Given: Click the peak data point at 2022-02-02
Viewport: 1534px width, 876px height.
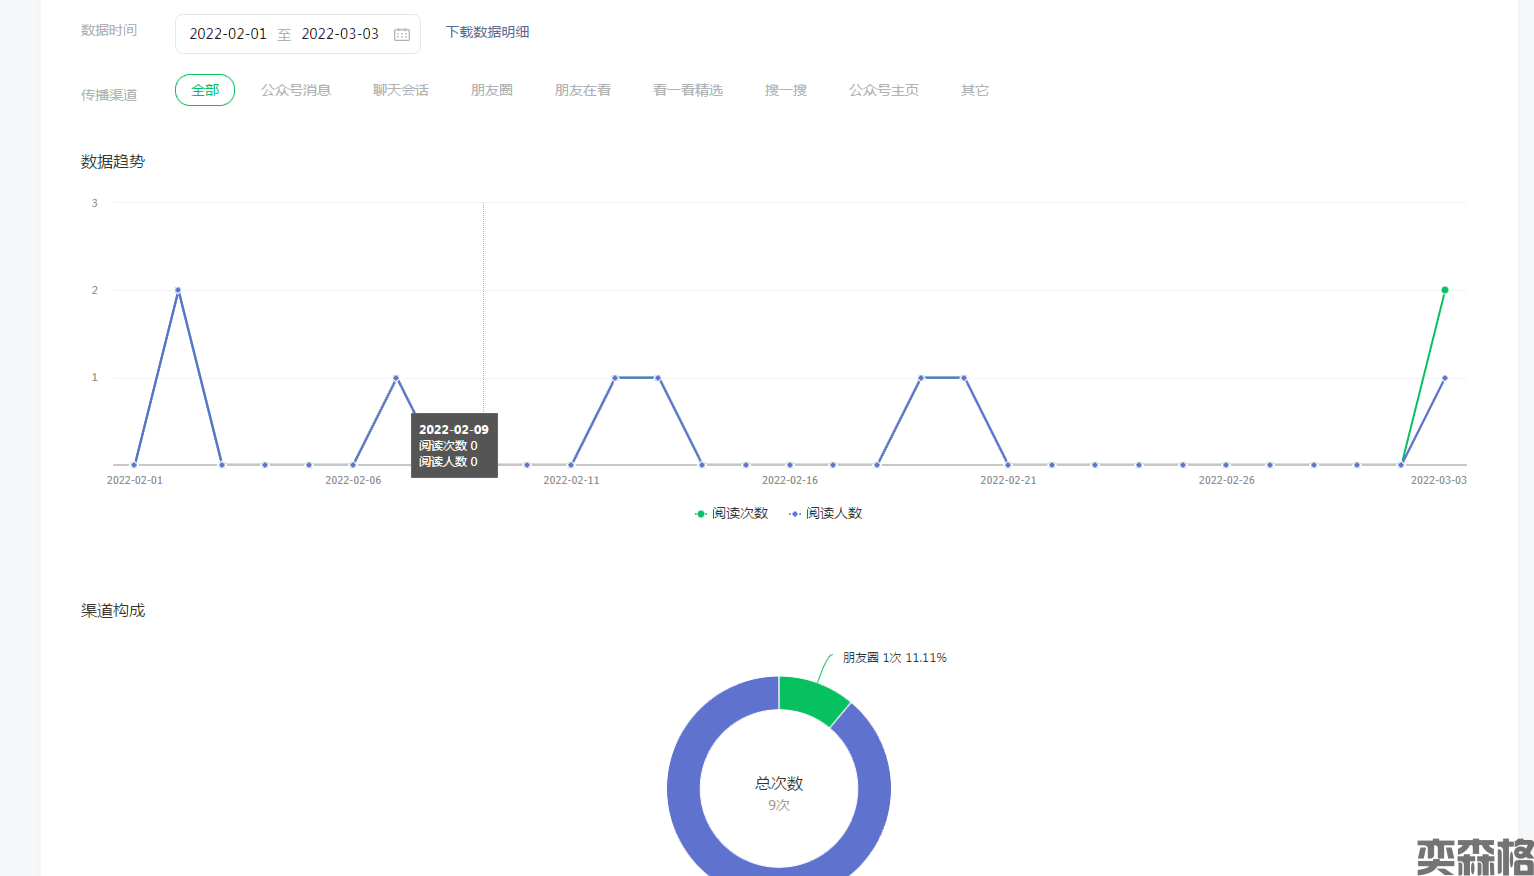Looking at the screenshot, I should 178,290.
